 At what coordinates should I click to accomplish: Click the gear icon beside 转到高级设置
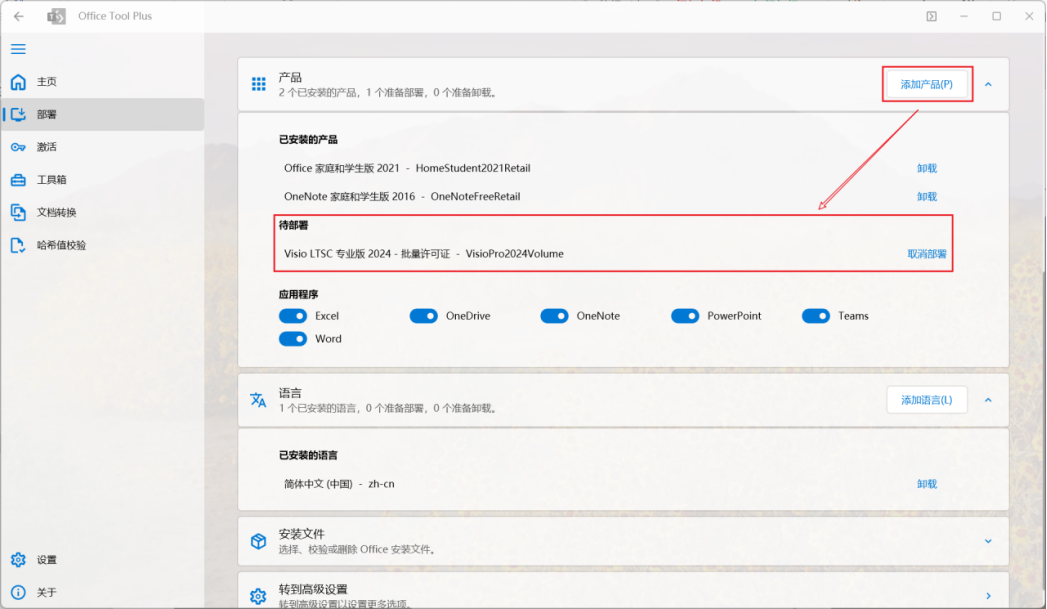click(258, 596)
